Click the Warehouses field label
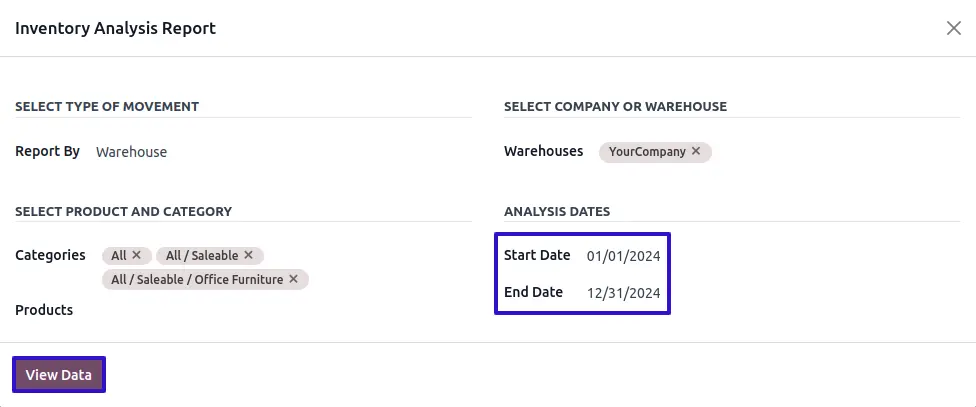This screenshot has width=976, height=407. tap(543, 152)
